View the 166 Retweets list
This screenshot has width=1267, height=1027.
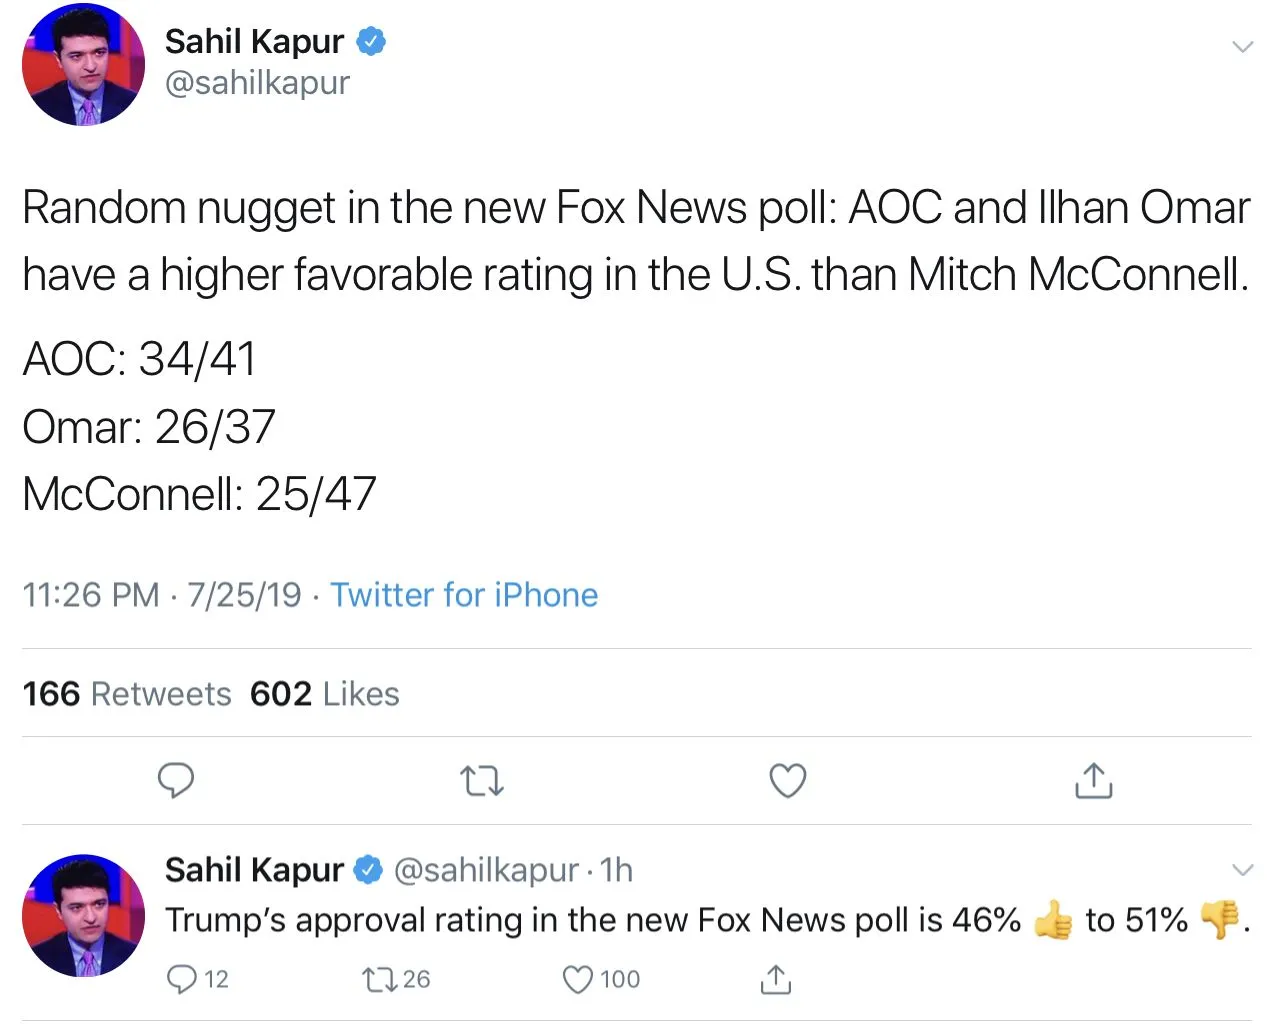point(127,694)
